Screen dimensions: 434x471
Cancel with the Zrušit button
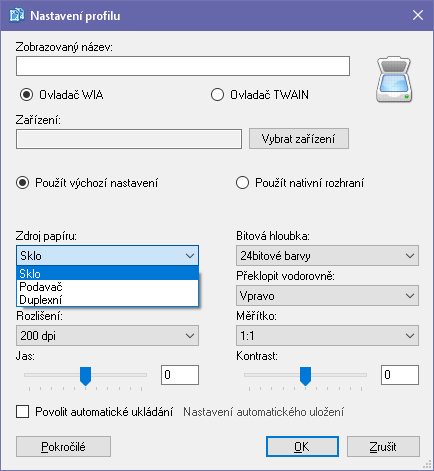click(x=383, y=447)
